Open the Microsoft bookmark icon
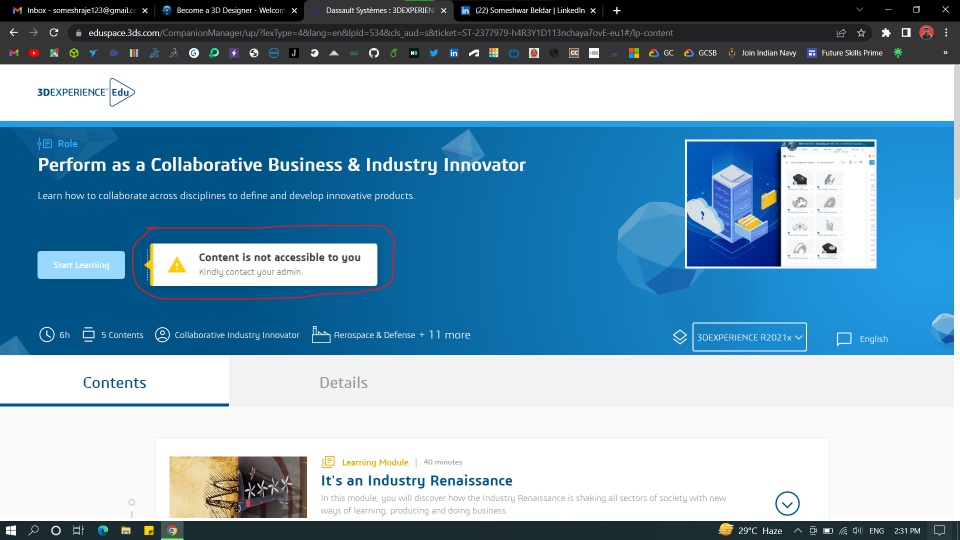This screenshot has height=540, width=960. click(634, 53)
